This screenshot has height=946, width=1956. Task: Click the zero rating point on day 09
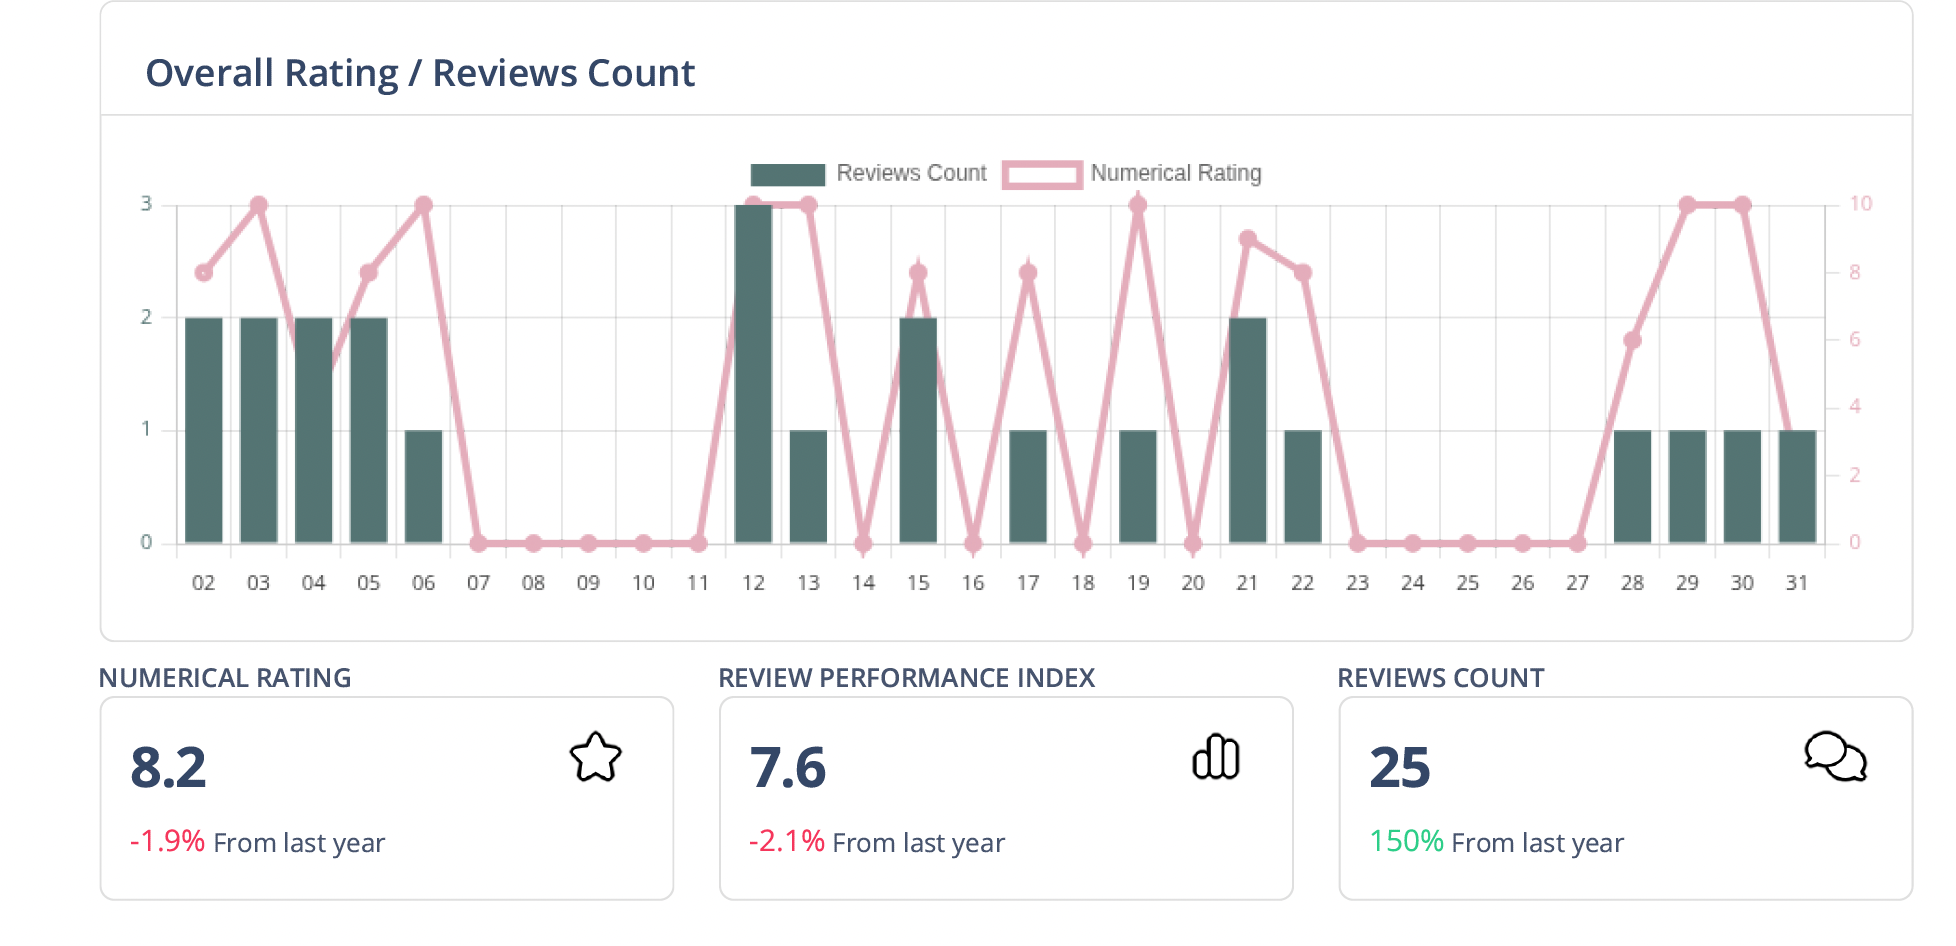pyautogui.click(x=588, y=543)
